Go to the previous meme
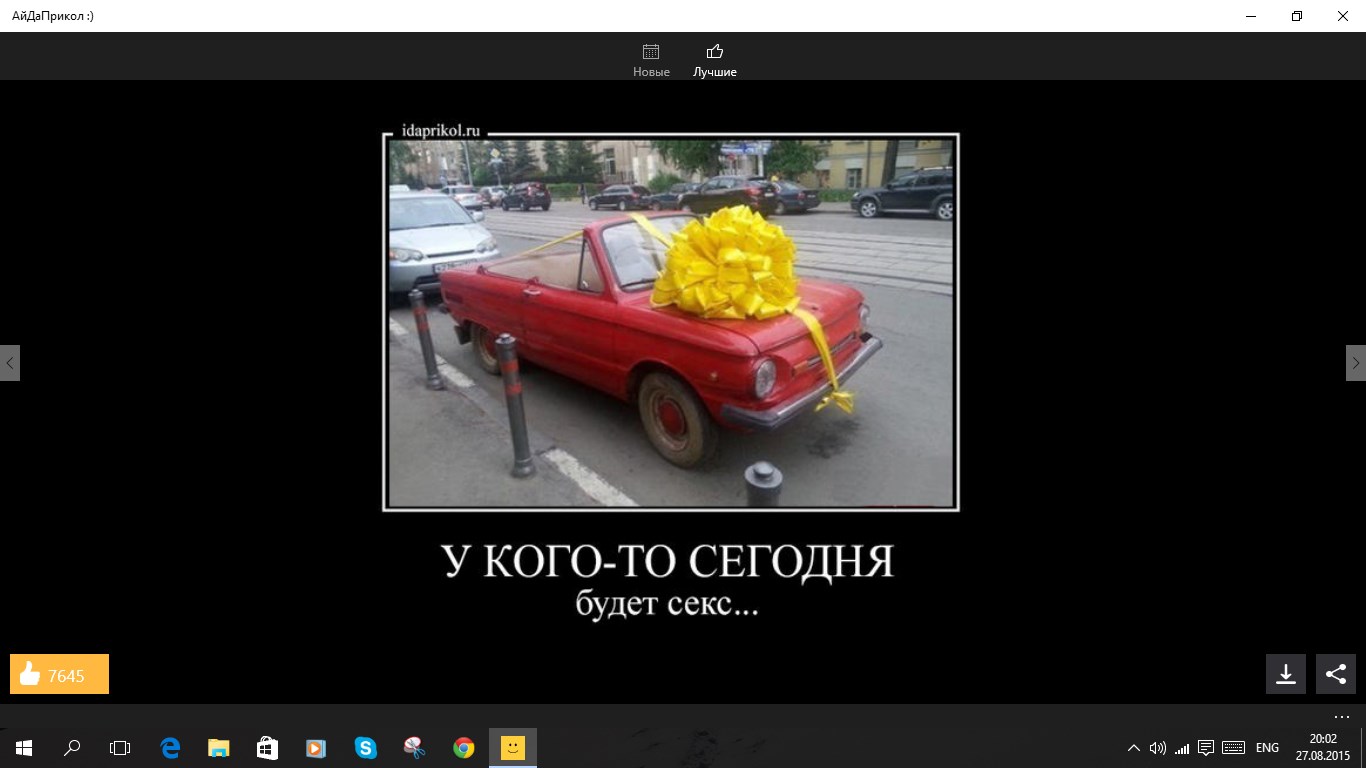The image size is (1366, 768). [9, 362]
